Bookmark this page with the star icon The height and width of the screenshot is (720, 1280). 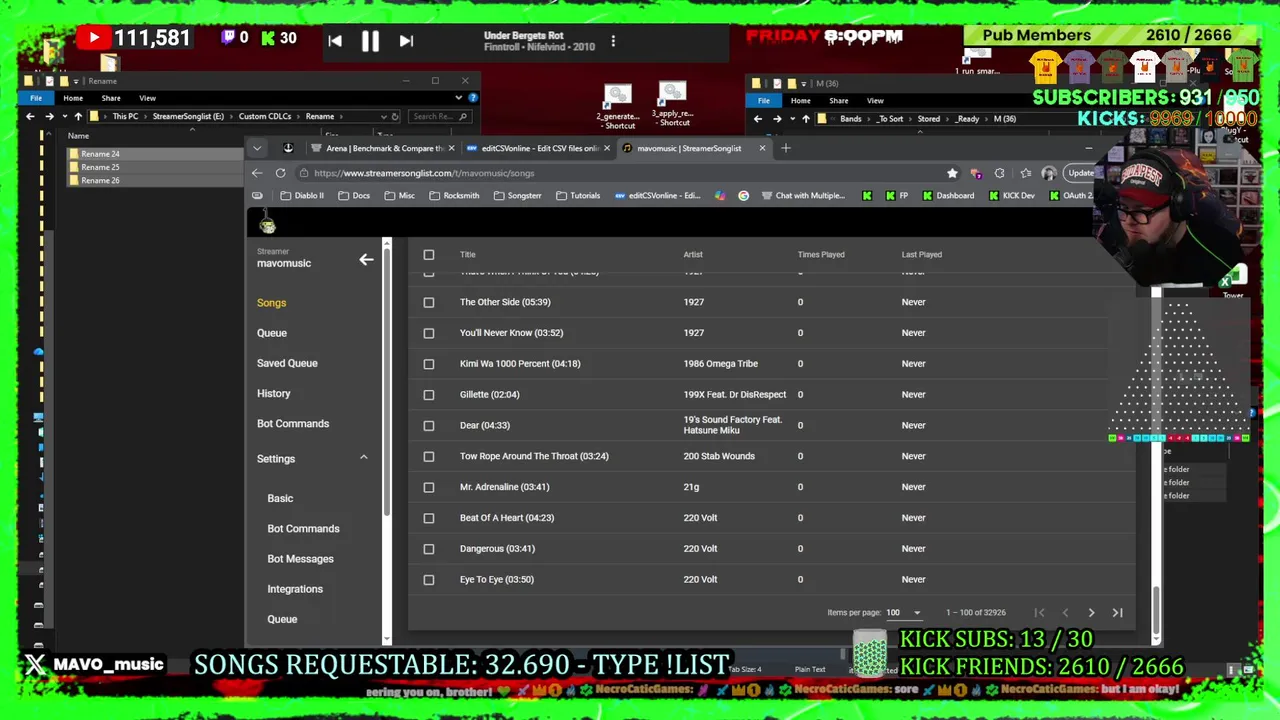click(x=952, y=173)
